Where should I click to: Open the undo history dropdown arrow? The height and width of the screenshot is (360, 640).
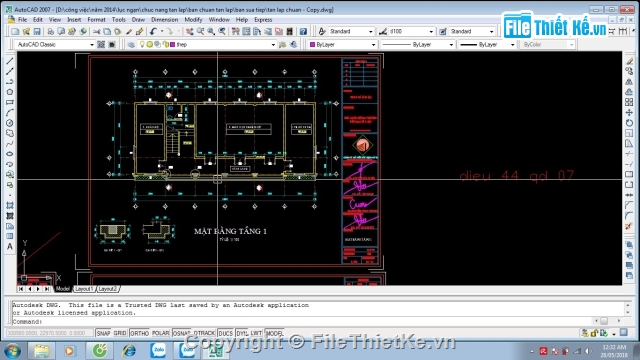[162, 31]
